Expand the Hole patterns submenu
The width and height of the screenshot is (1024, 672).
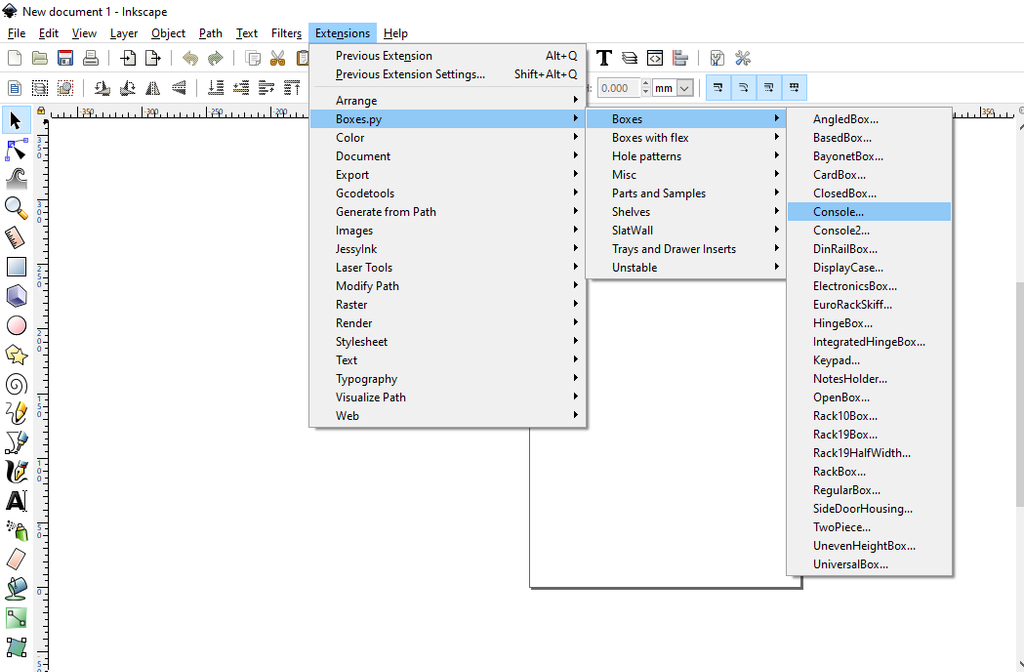[686, 156]
